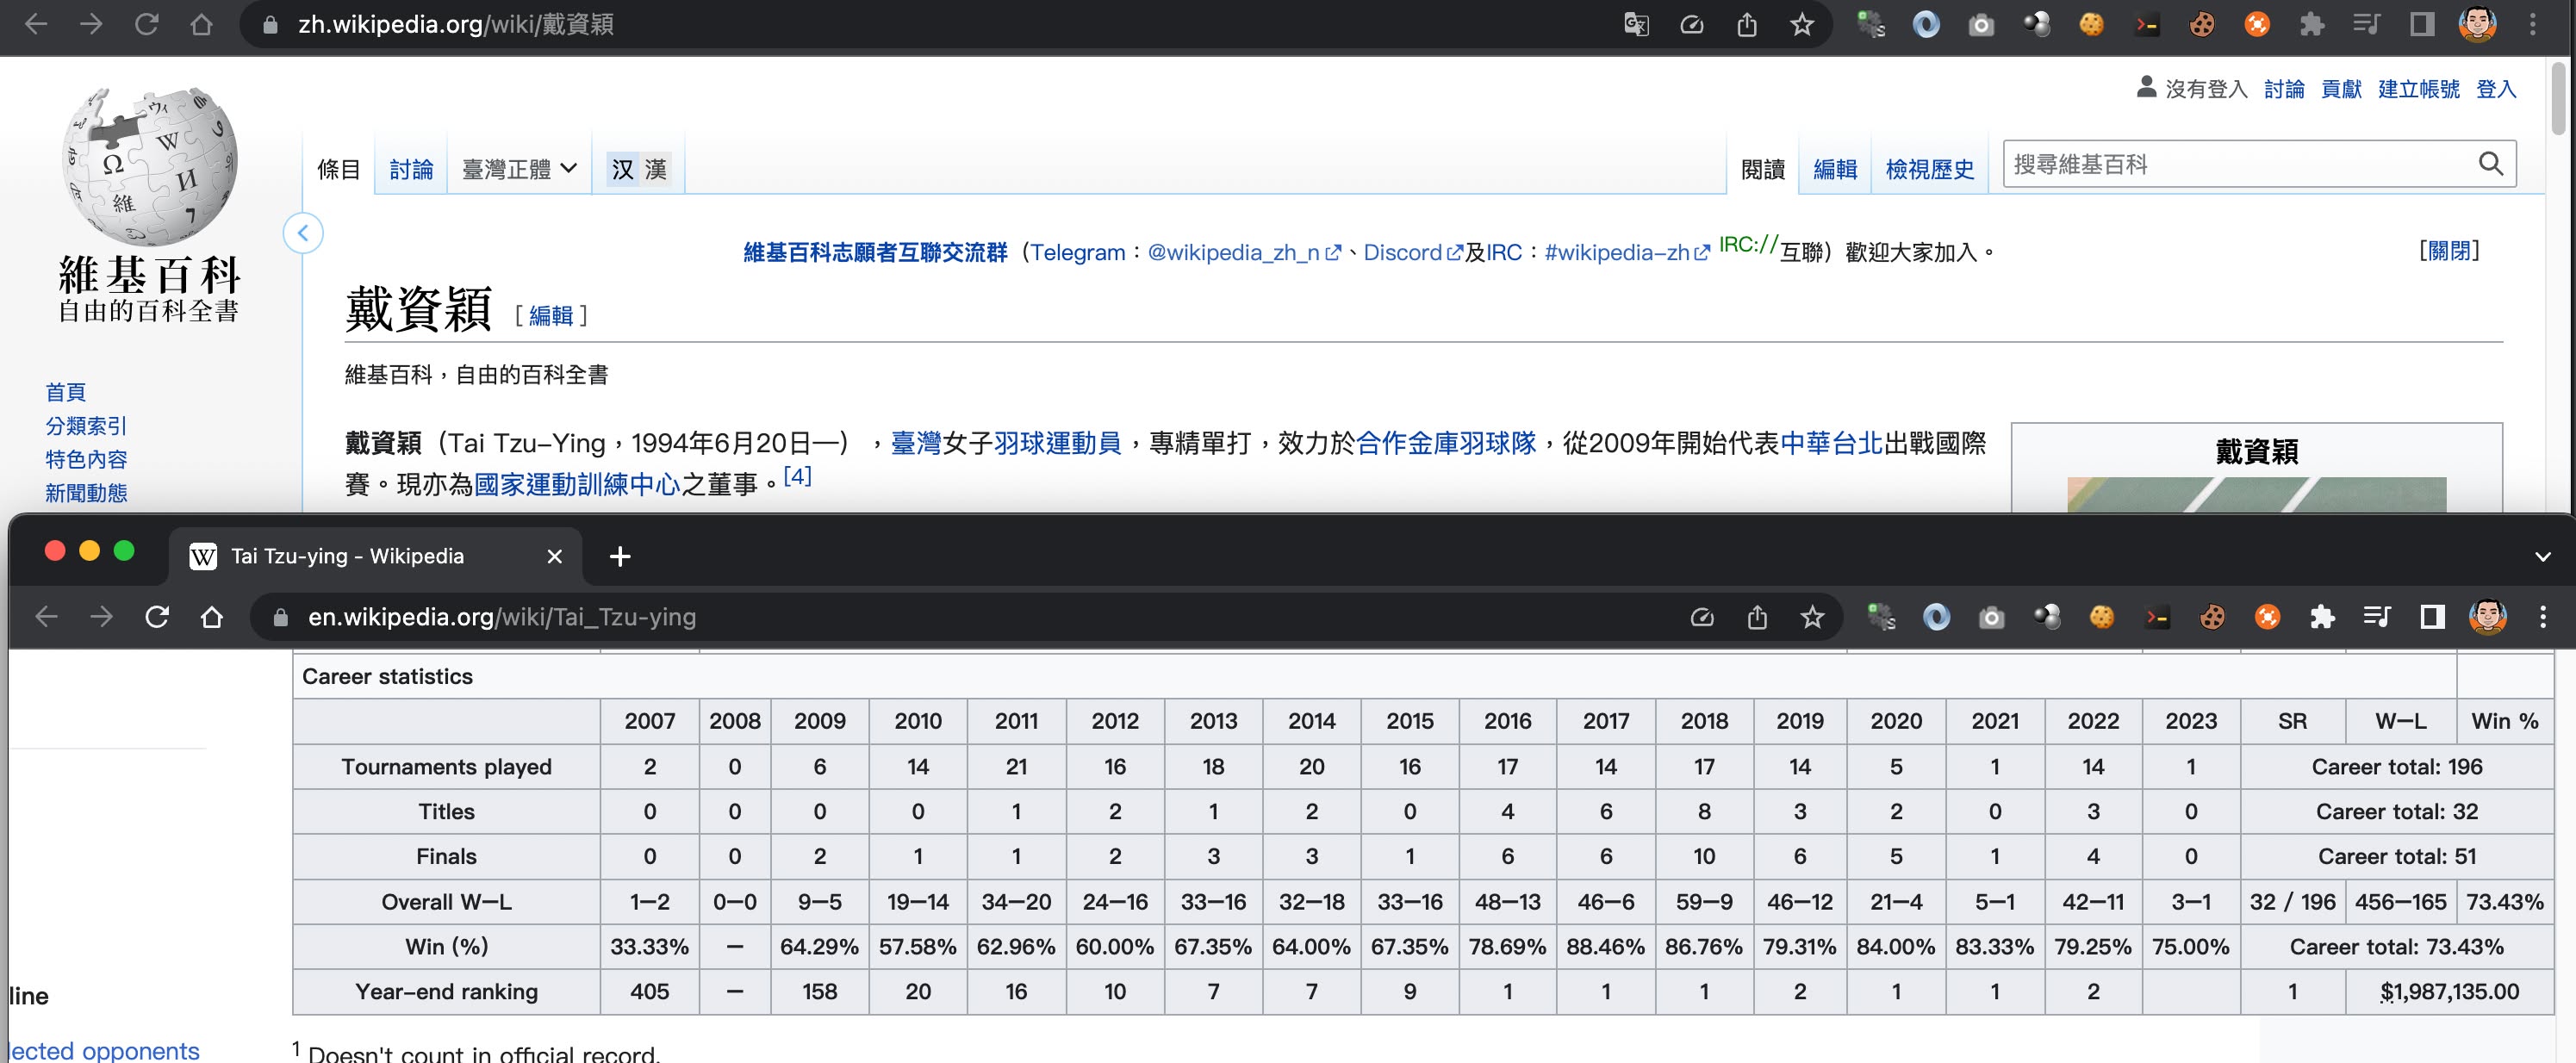The width and height of the screenshot is (2576, 1063).
Task: Reload the zh.wikipedia page
Action: point(146,24)
